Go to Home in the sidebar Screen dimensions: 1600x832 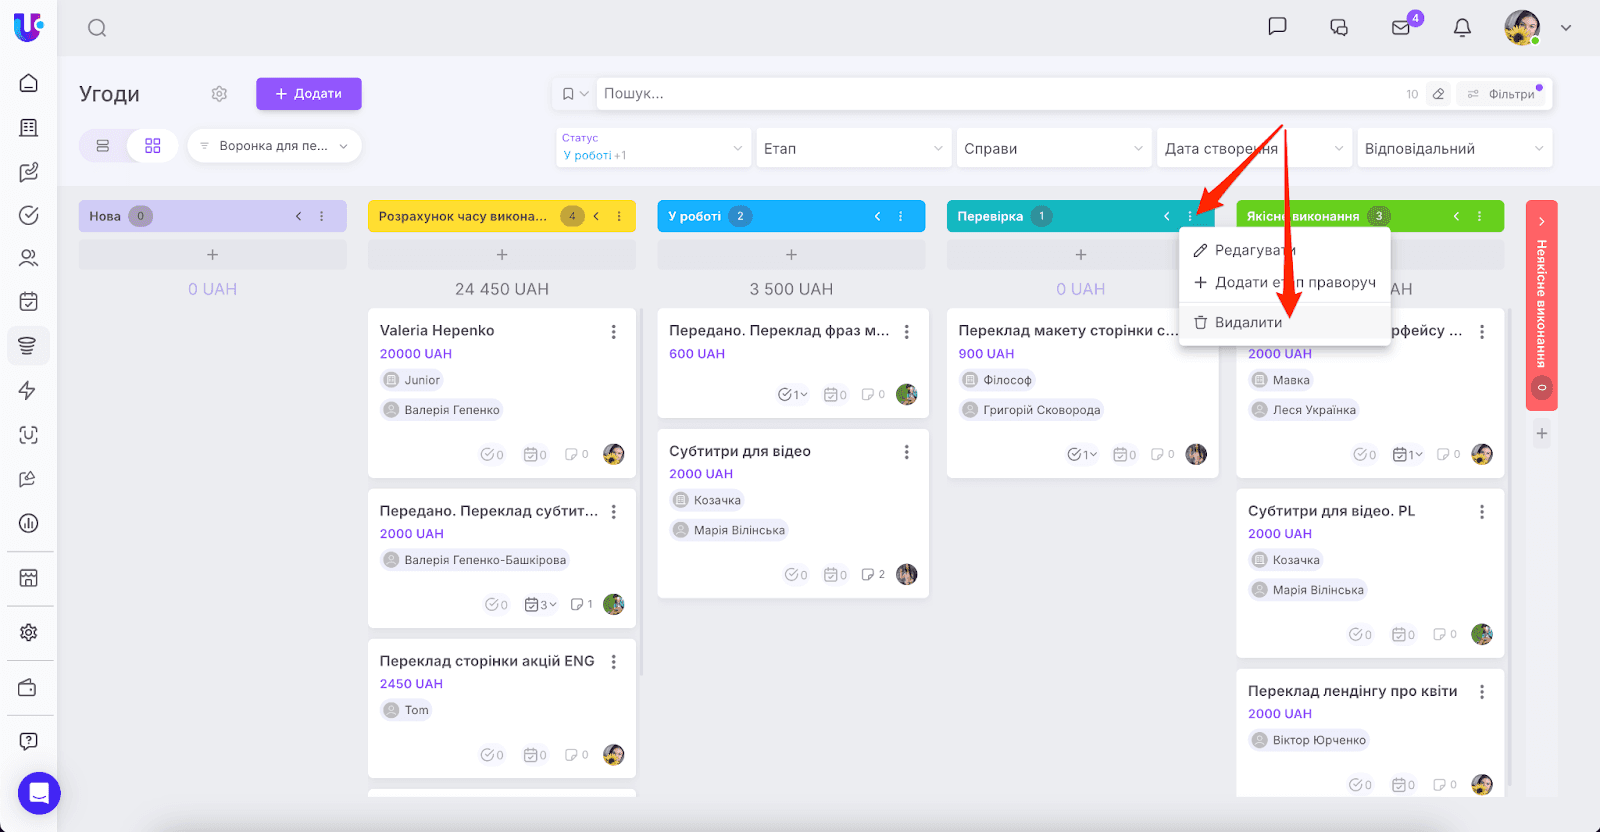pyautogui.click(x=29, y=83)
